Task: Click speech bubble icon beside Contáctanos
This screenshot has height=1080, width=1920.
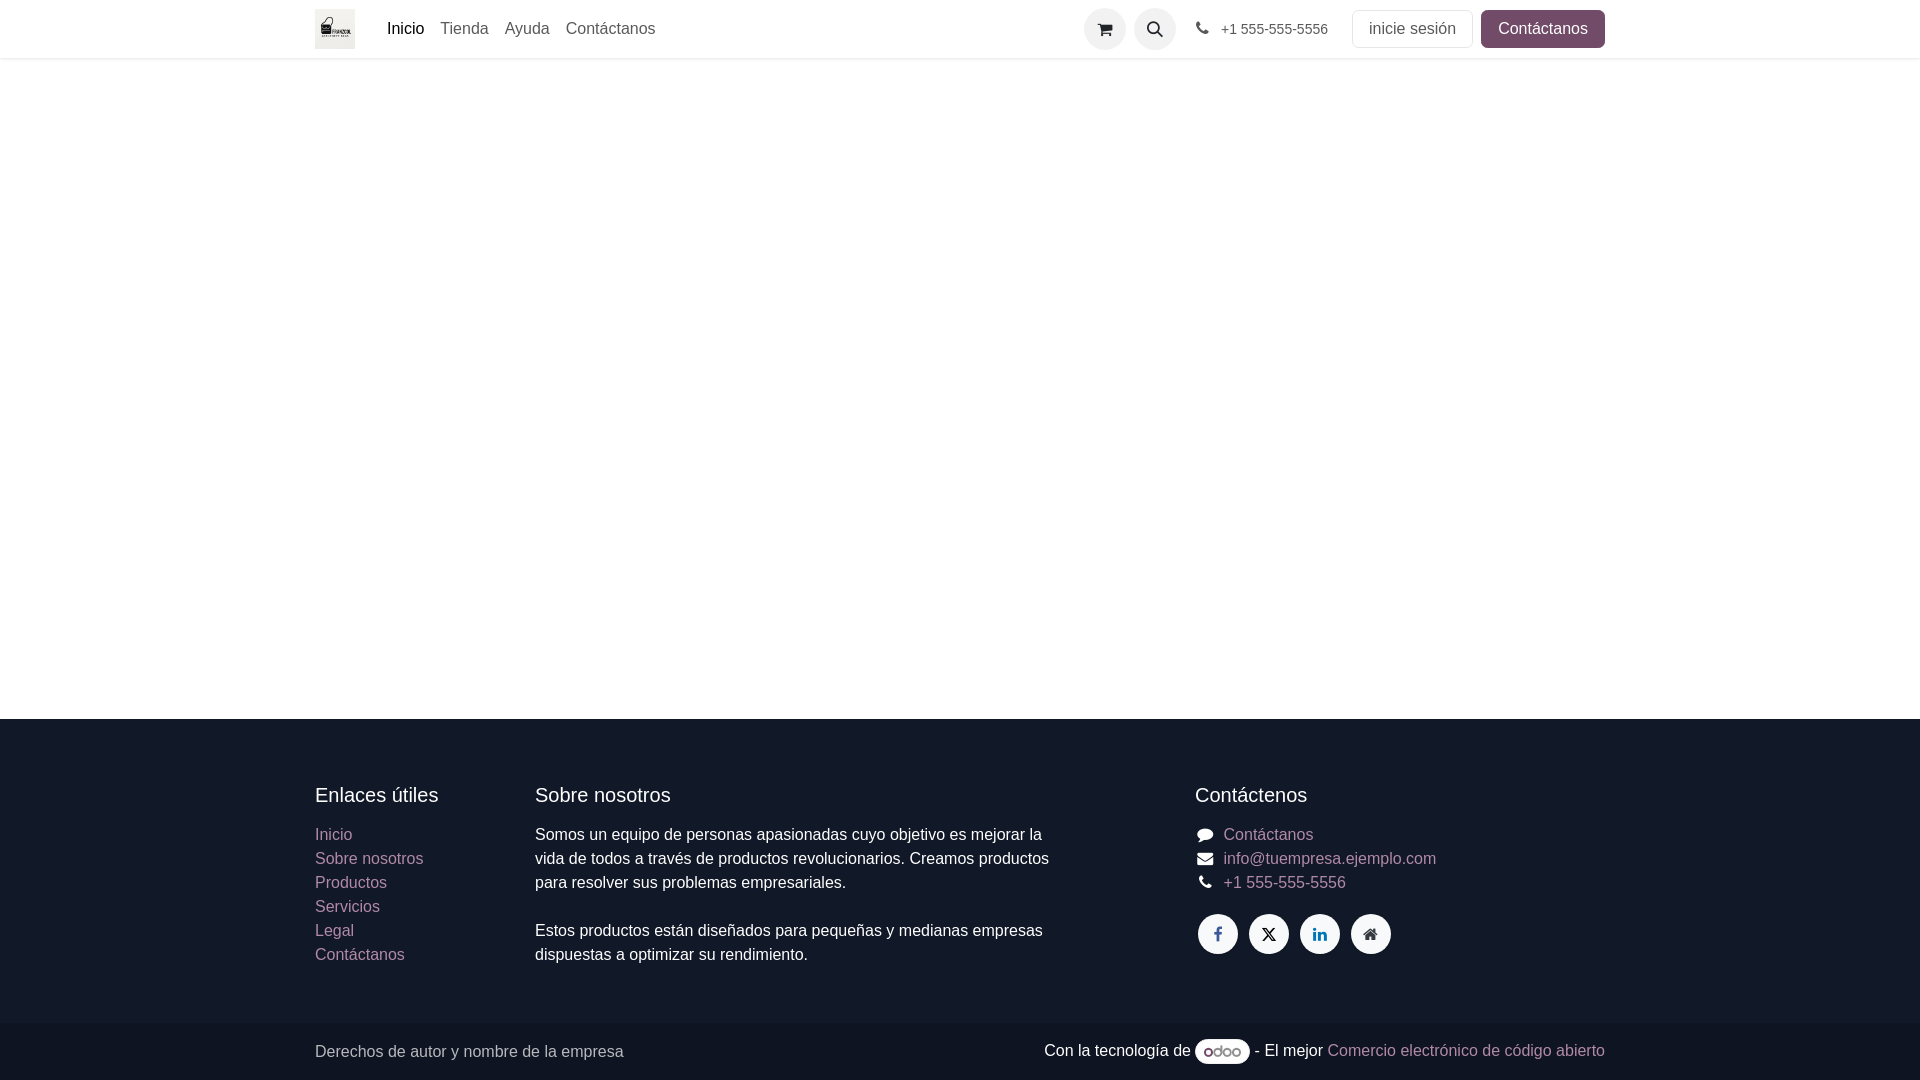Action: pos(1205,835)
